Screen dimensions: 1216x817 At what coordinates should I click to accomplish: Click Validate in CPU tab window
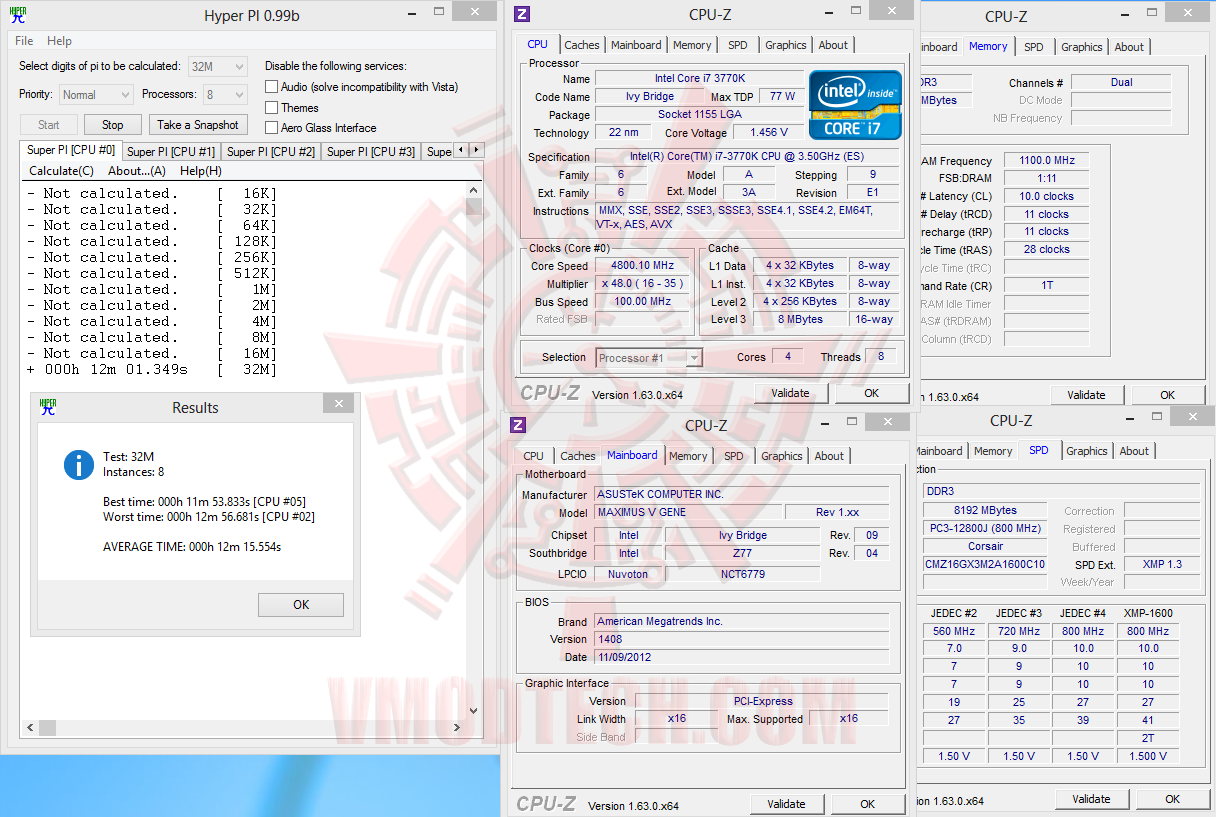tap(790, 393)
